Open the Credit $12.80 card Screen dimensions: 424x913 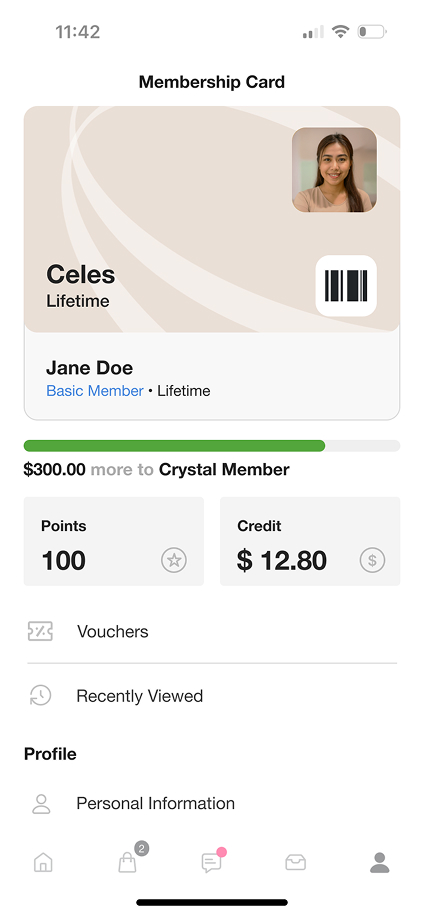pos(310,541)
